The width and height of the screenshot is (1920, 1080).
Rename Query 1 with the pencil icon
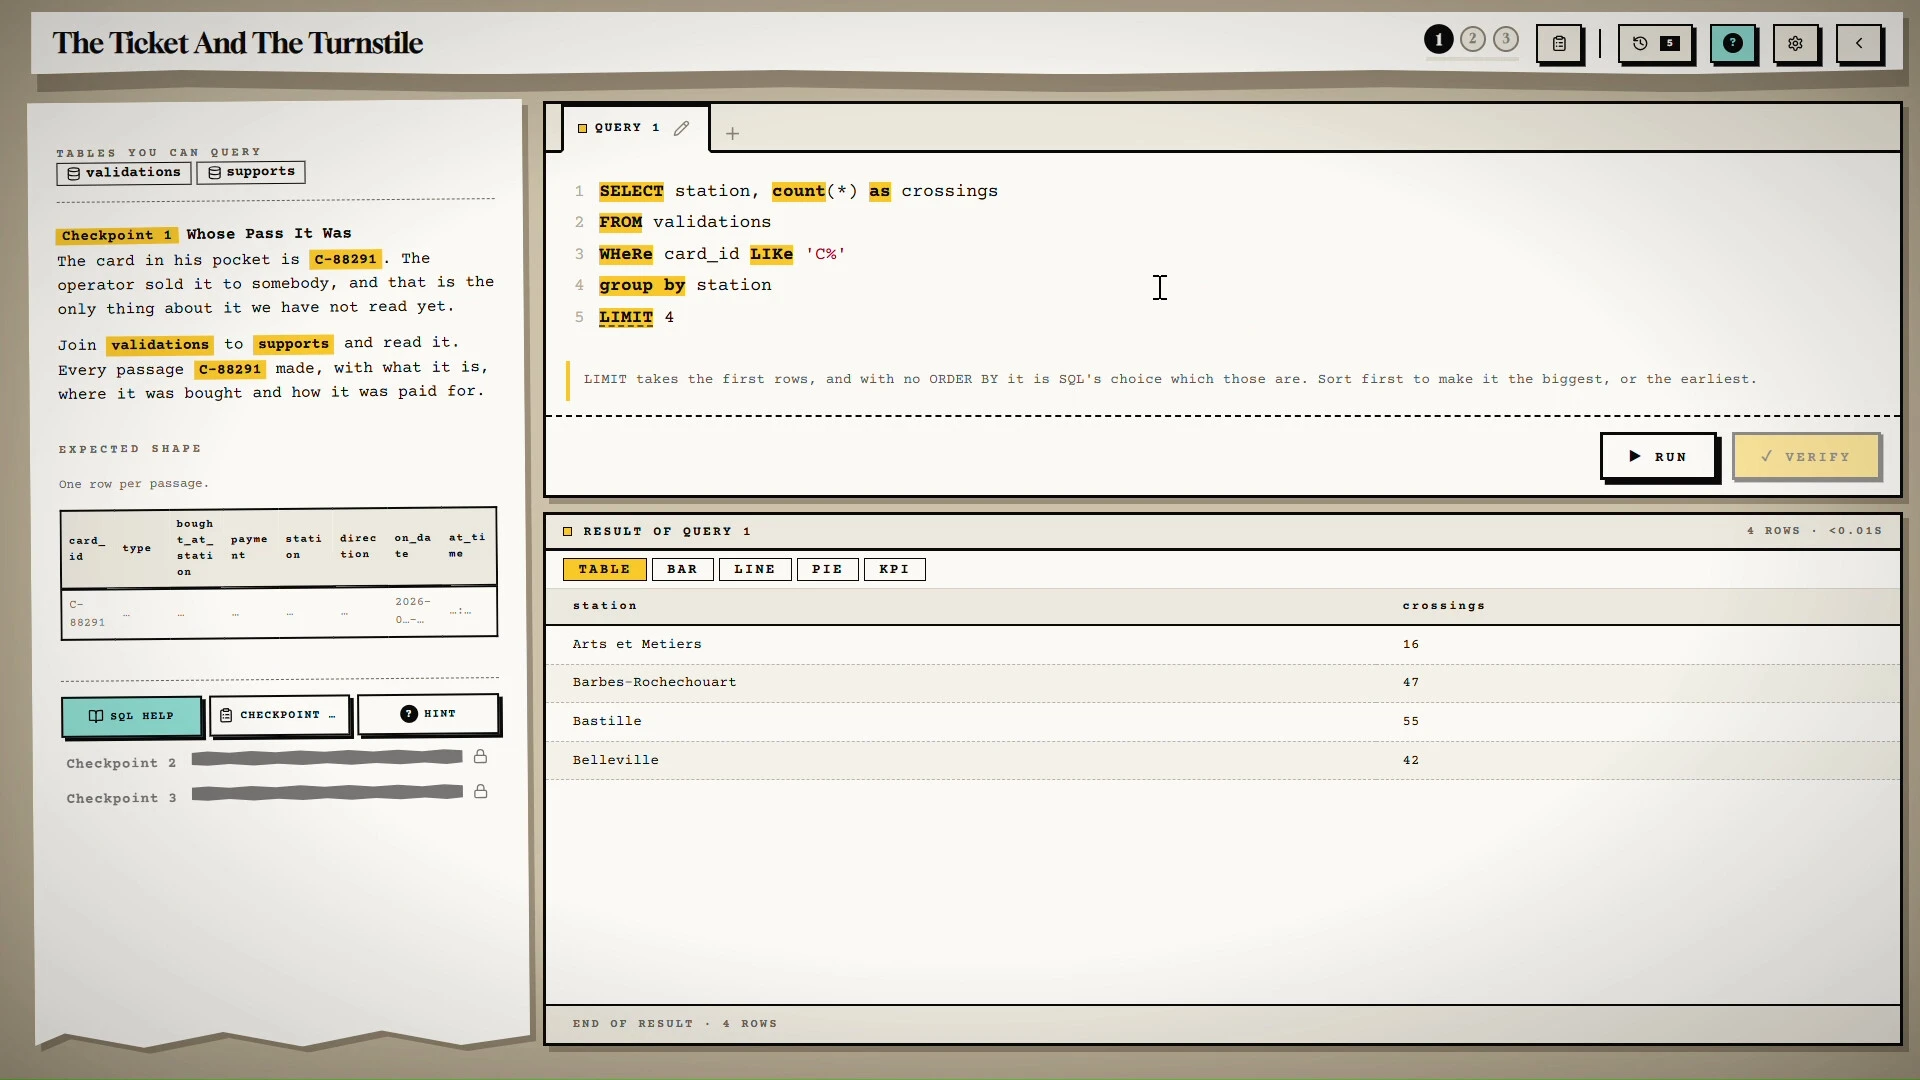[x=681, y=128]
